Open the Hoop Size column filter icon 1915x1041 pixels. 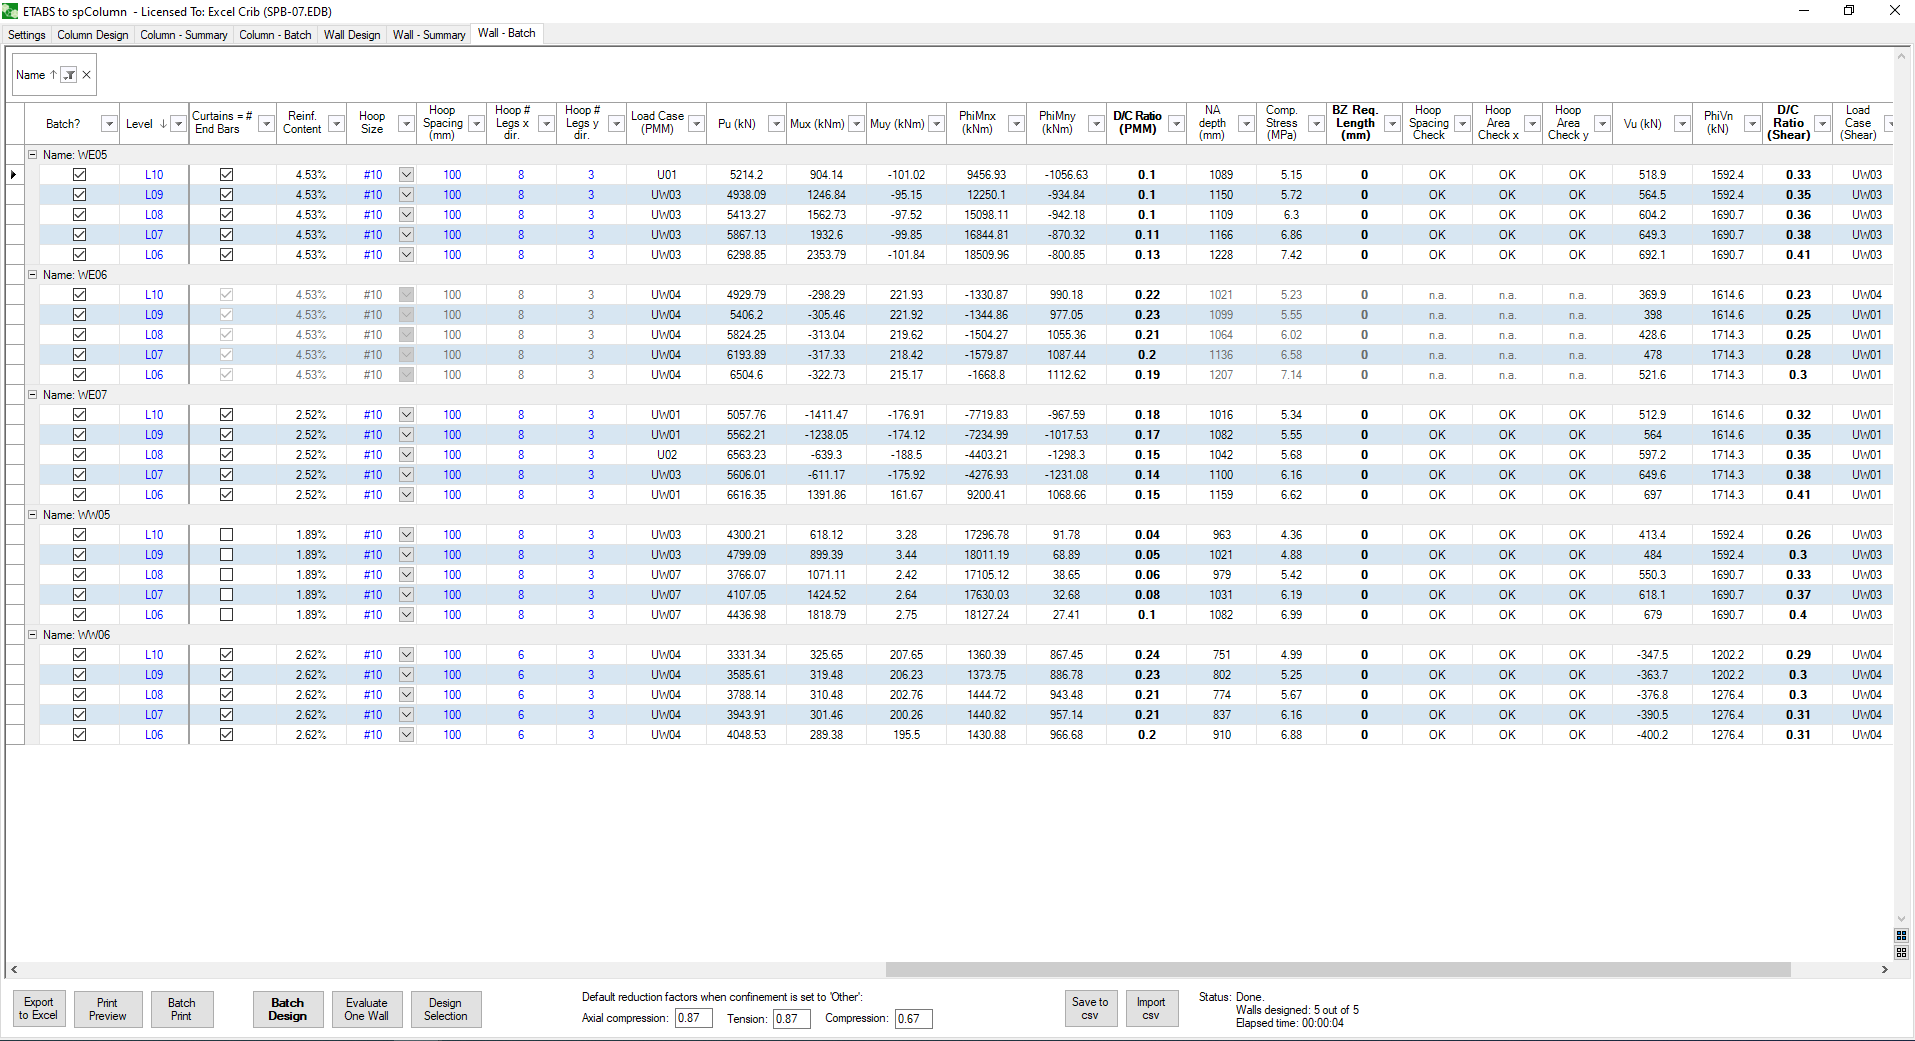tap(406, 124)
